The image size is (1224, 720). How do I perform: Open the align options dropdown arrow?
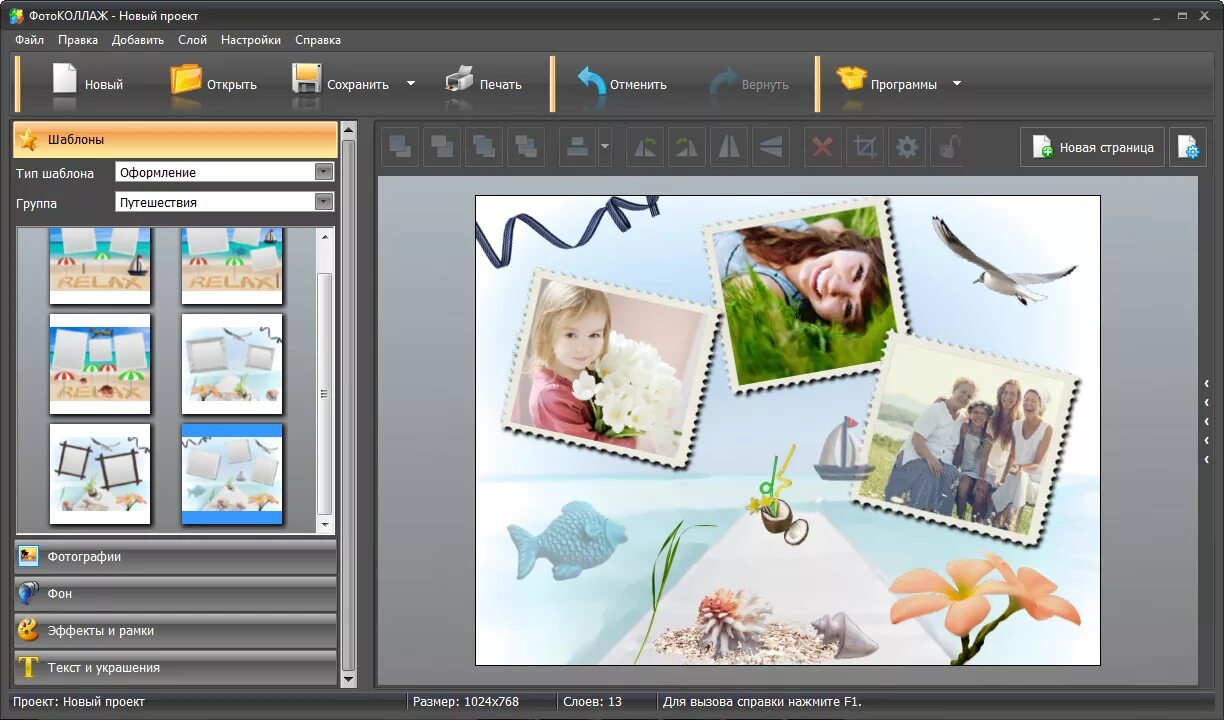pyautogui.click(x=604, y=147)
